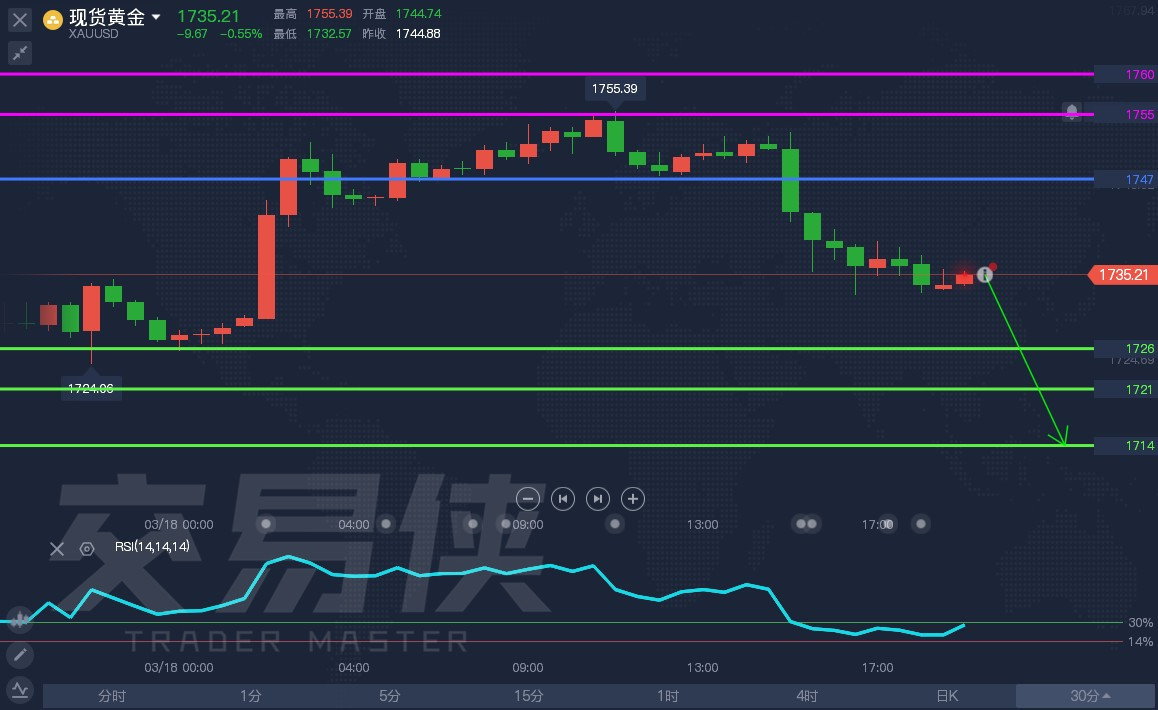The image size is (1158, 710).
Task: Switch to 15分 timeframe tab
Action: 528,696
